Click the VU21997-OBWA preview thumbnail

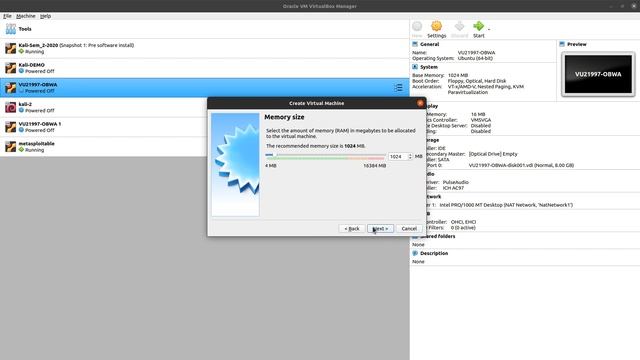598,74
